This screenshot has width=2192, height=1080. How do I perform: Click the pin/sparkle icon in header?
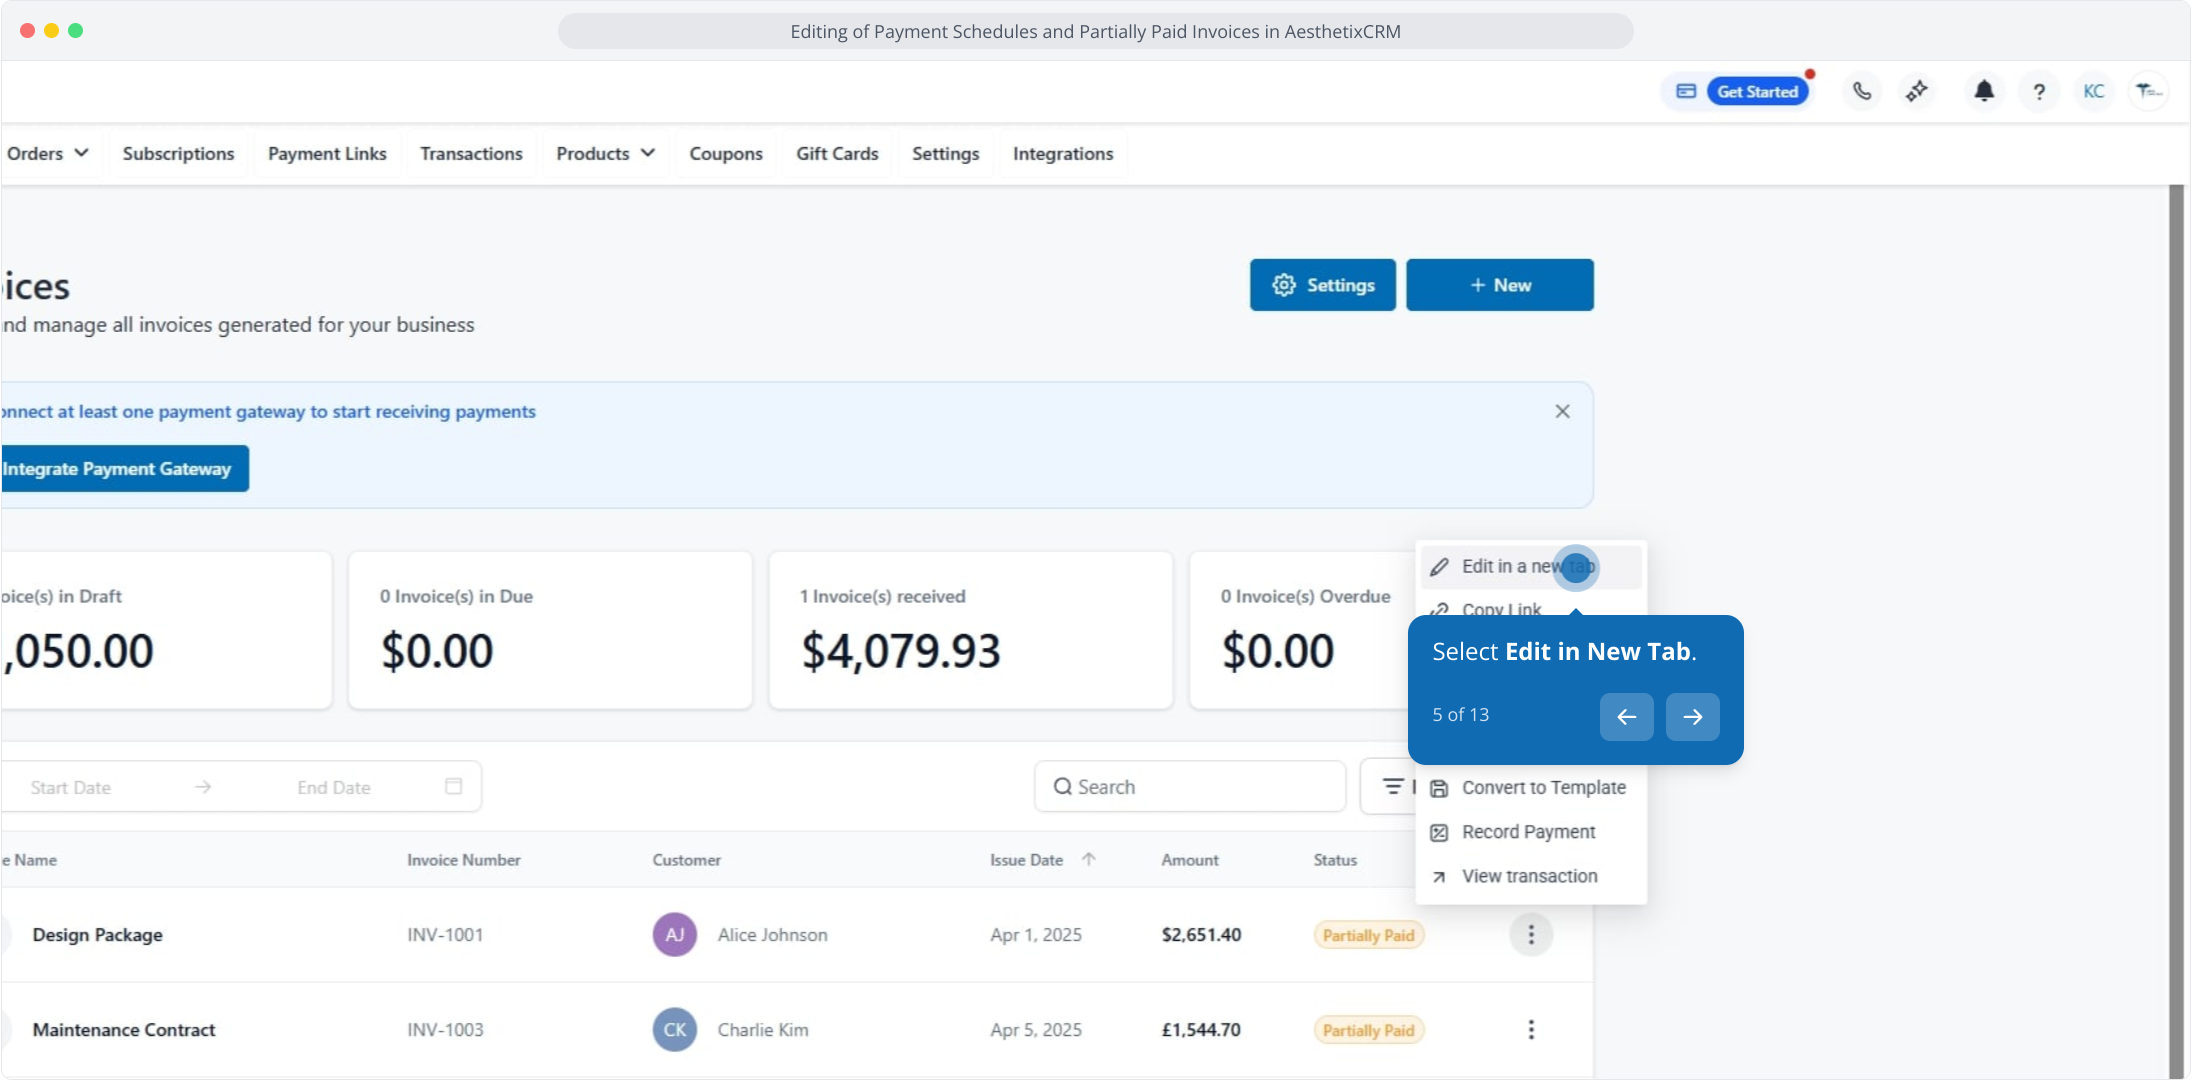point(1916,91)
